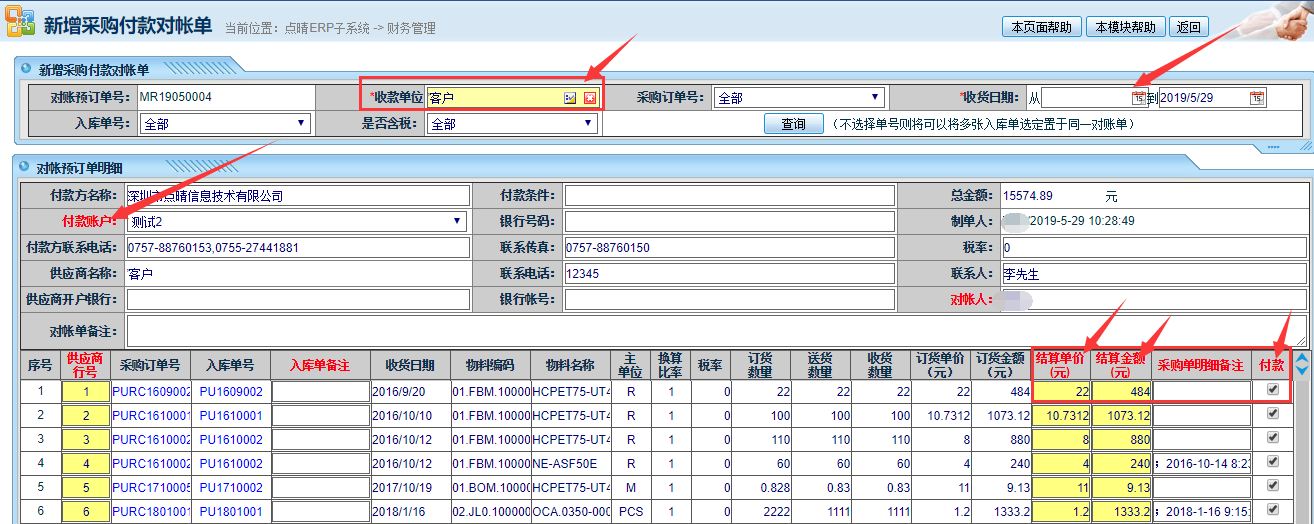Click the 本页面帮助 button
The image size is (1314, 524).
[x=1041, y=27]
